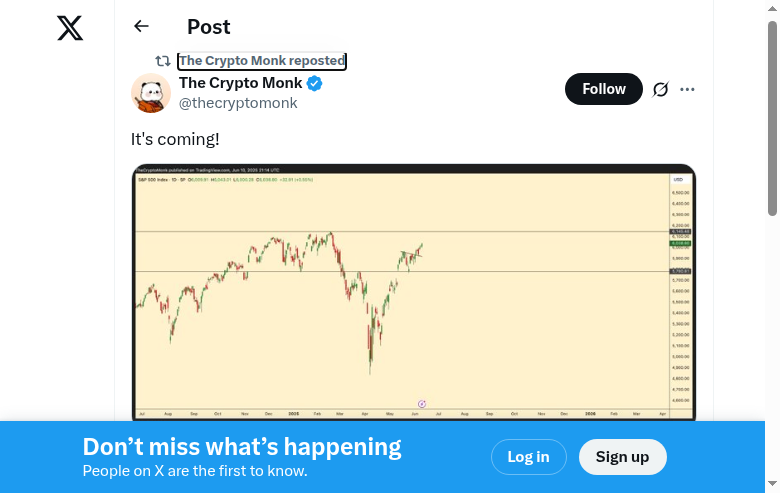
Task: Click the scrollbar up arrow
Action: (x=772, y=8)
